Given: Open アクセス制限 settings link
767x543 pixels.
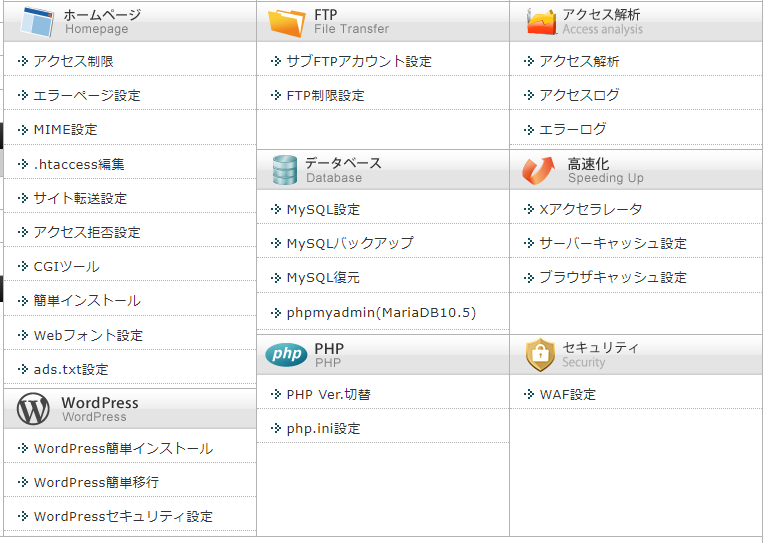Looking at the screenshot, I should (73, 61).
